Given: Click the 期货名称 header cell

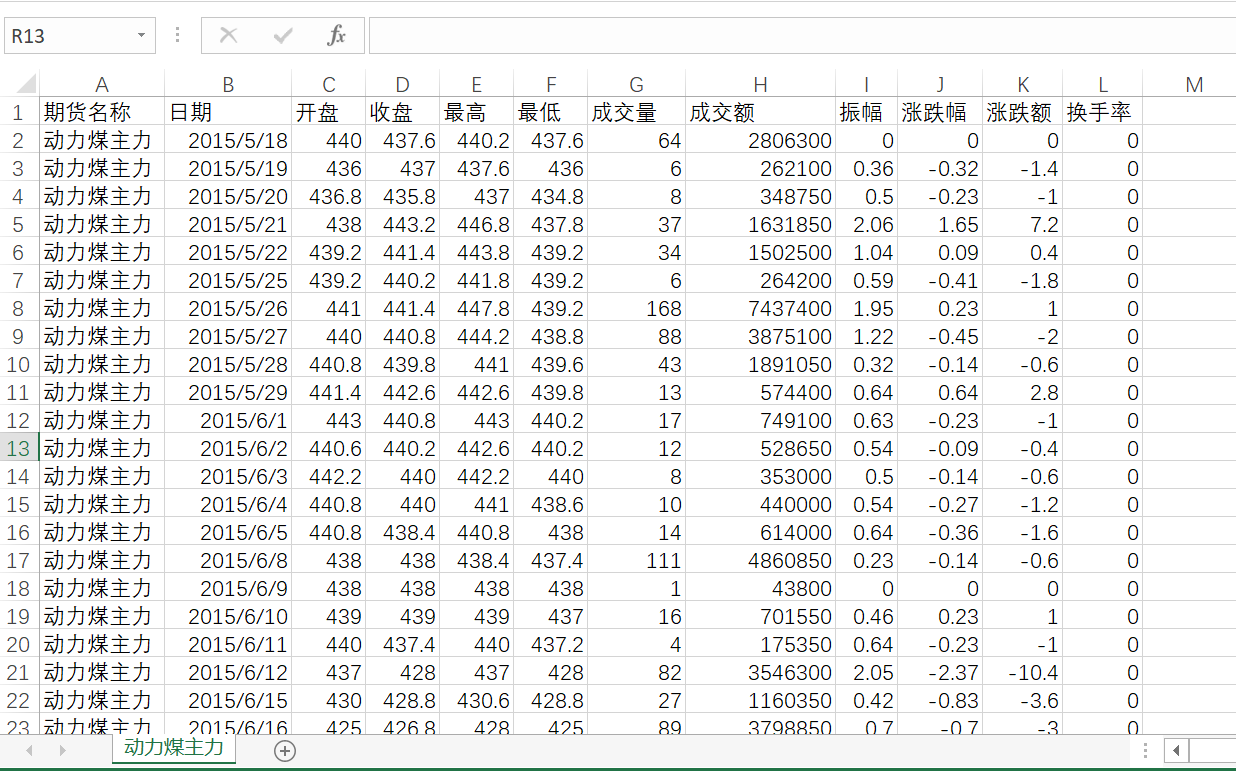Looking at the screenshot, I should [102, 112].
